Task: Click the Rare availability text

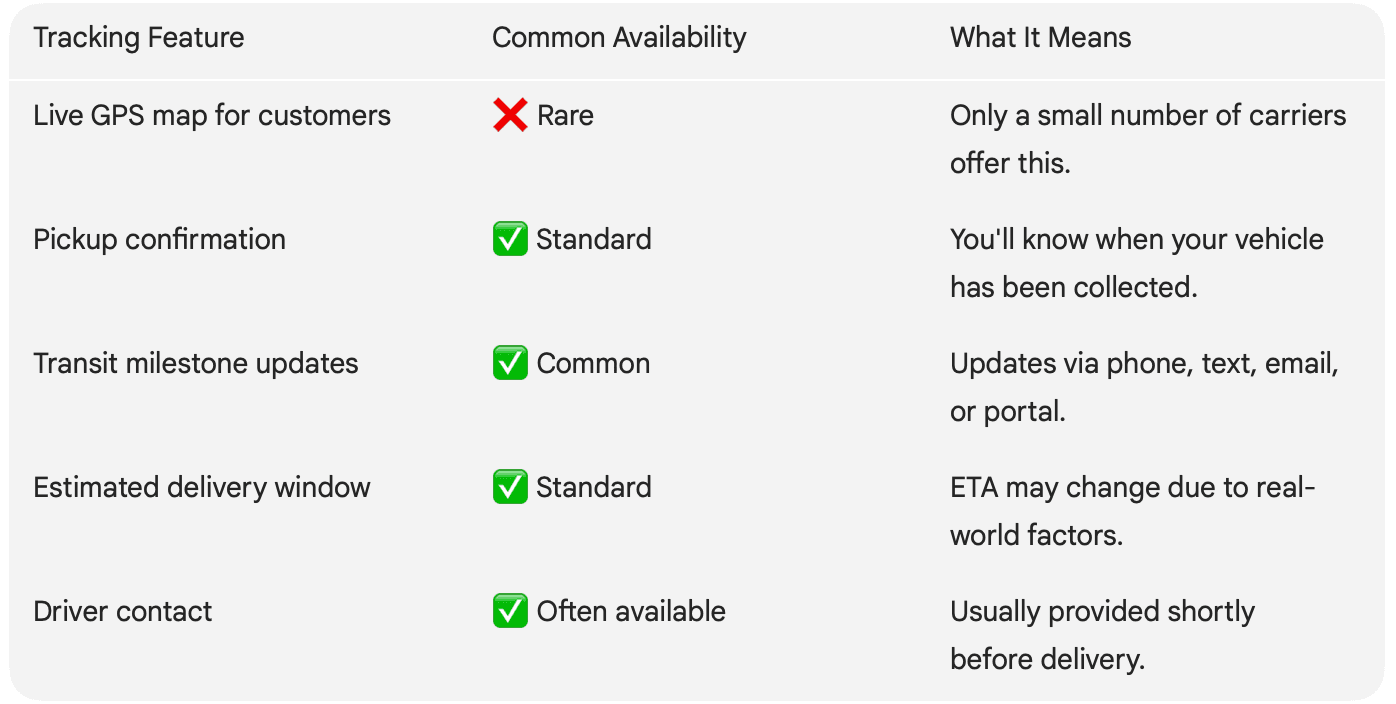Action: (x=565, y=116)
